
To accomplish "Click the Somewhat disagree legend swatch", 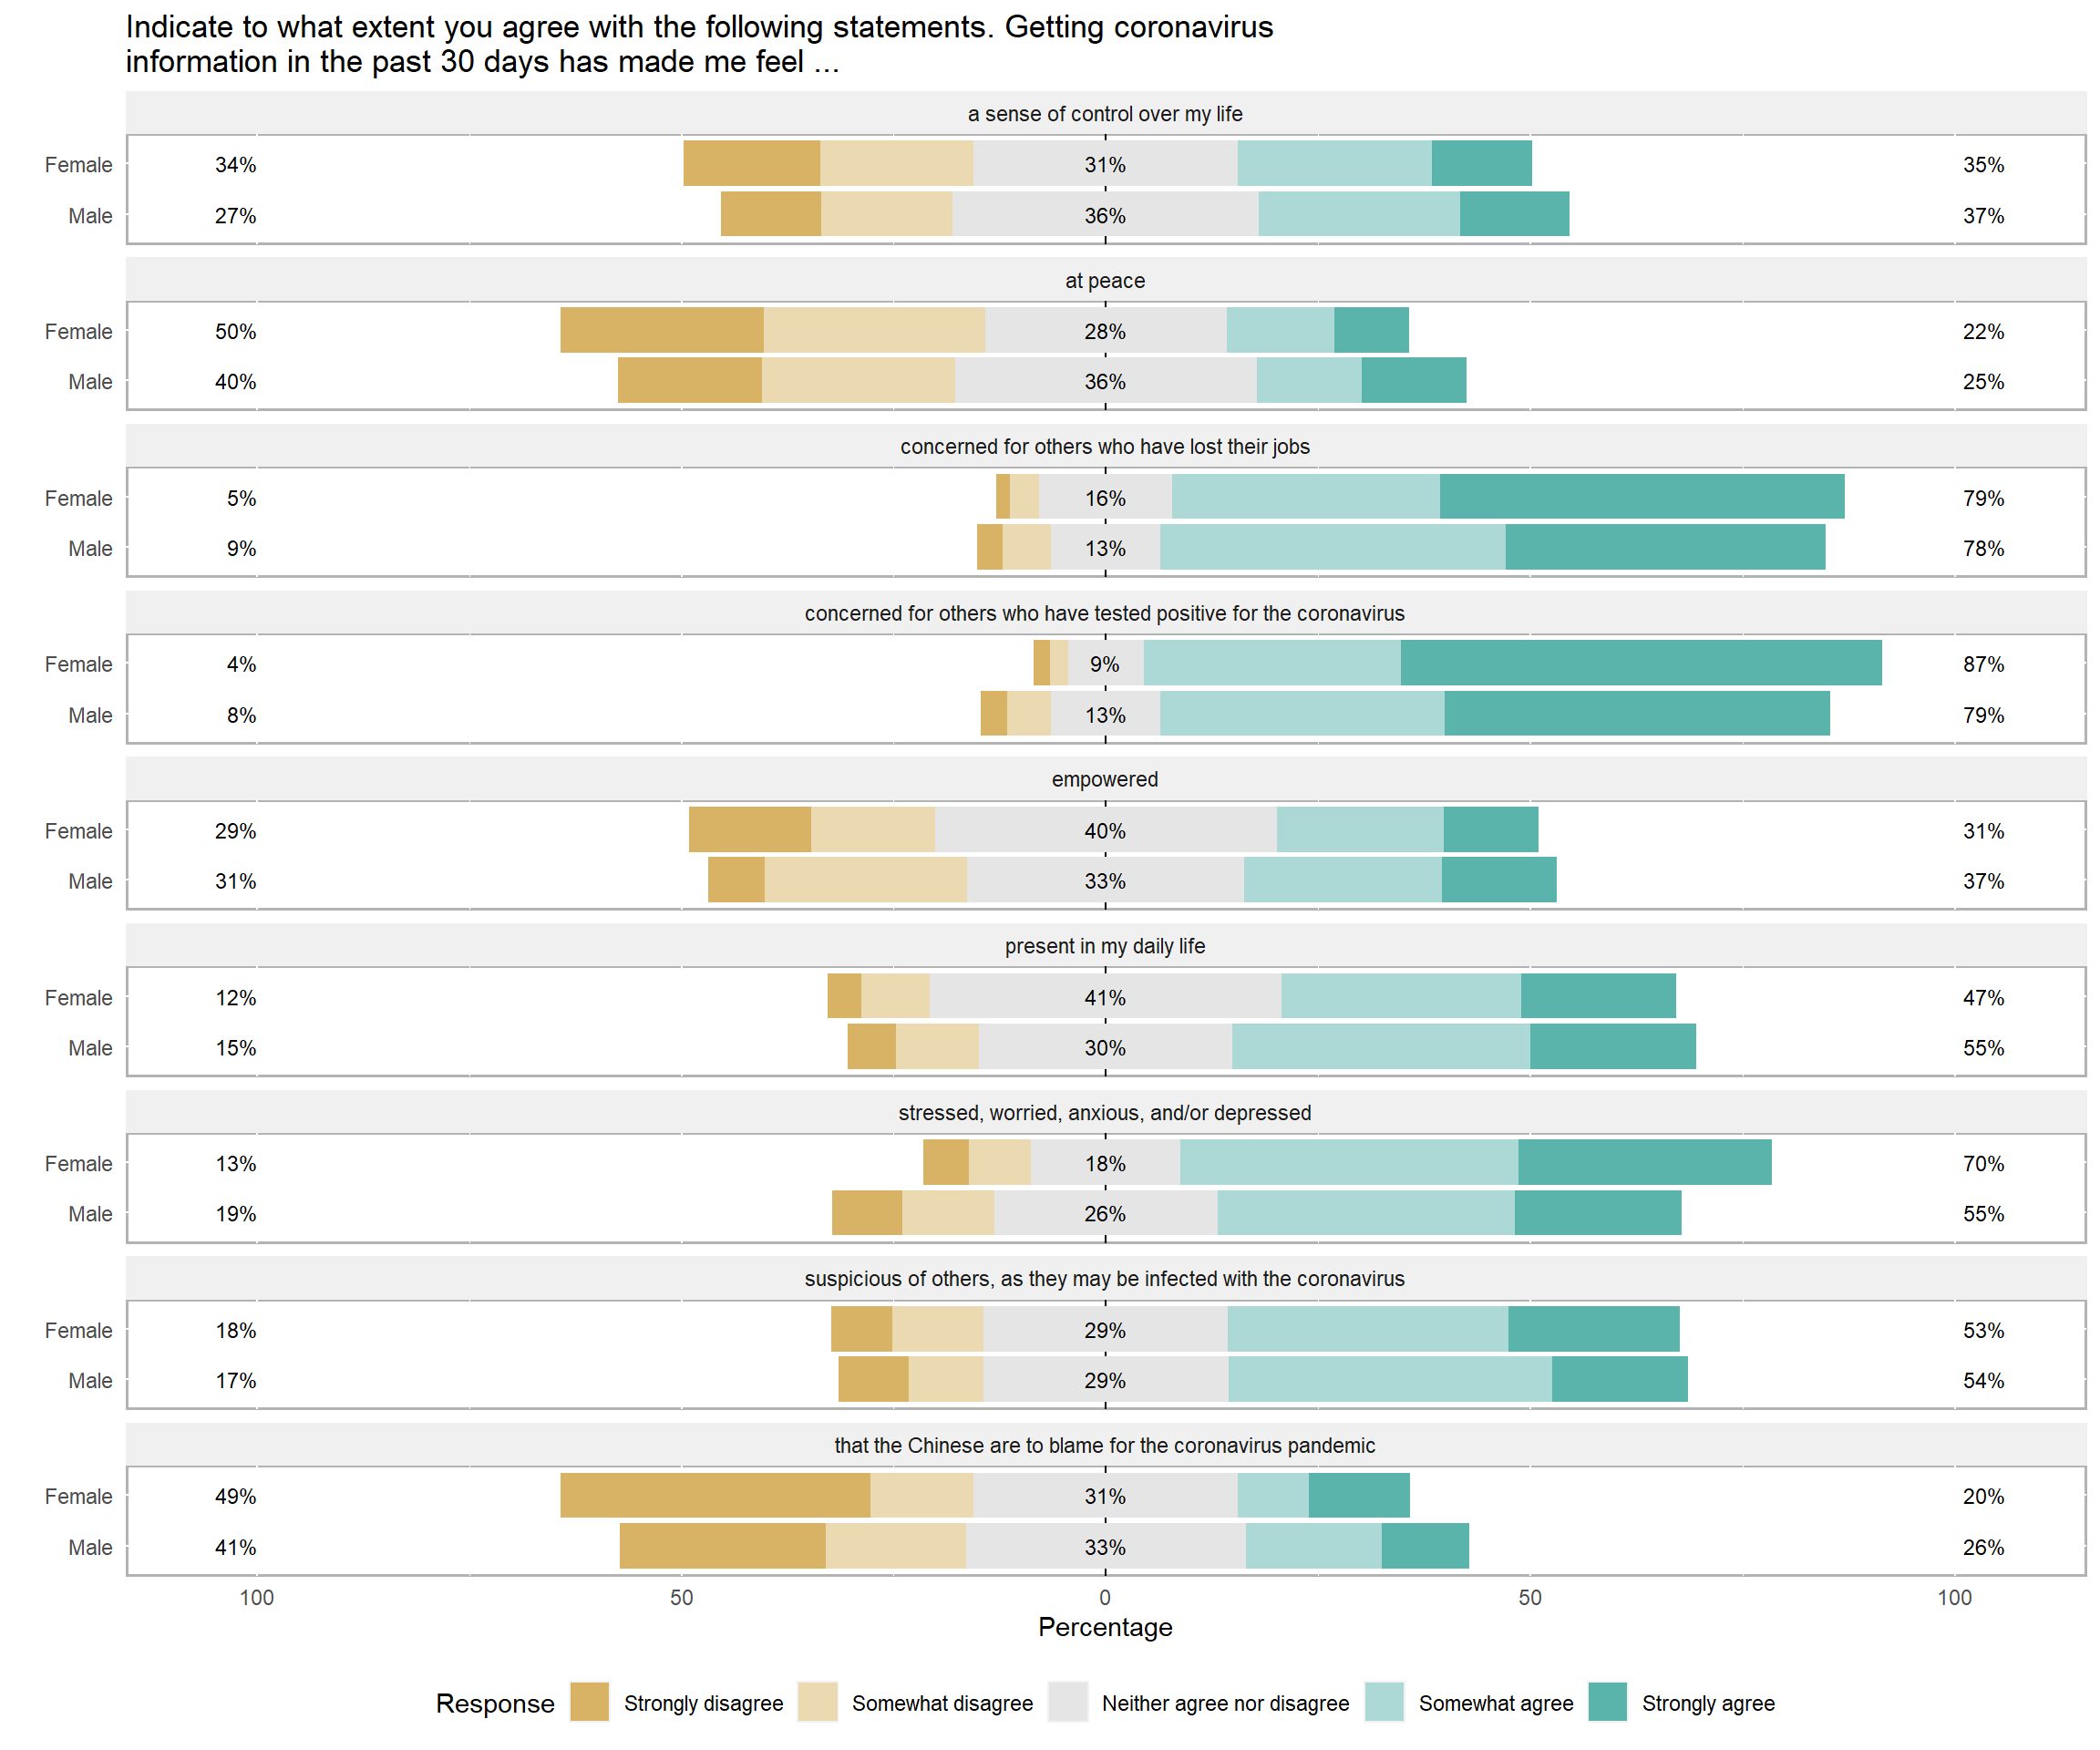I will (x=817, y=1702).
